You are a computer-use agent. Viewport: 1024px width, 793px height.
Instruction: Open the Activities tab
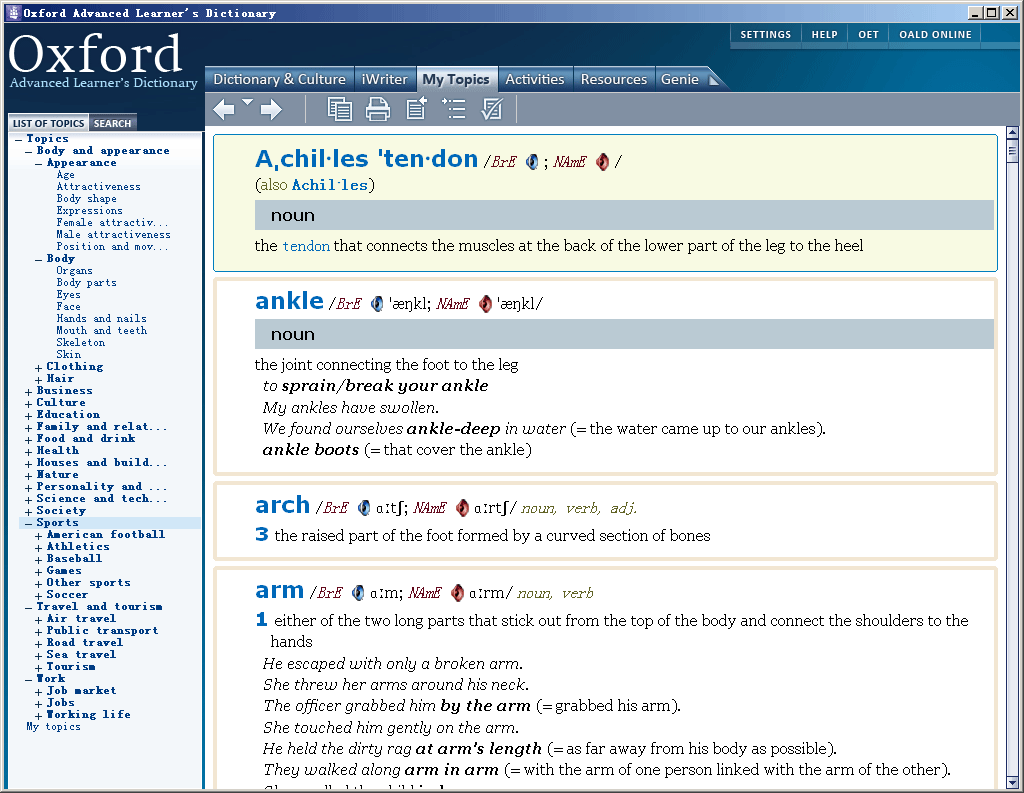click(x=535, y=79)
